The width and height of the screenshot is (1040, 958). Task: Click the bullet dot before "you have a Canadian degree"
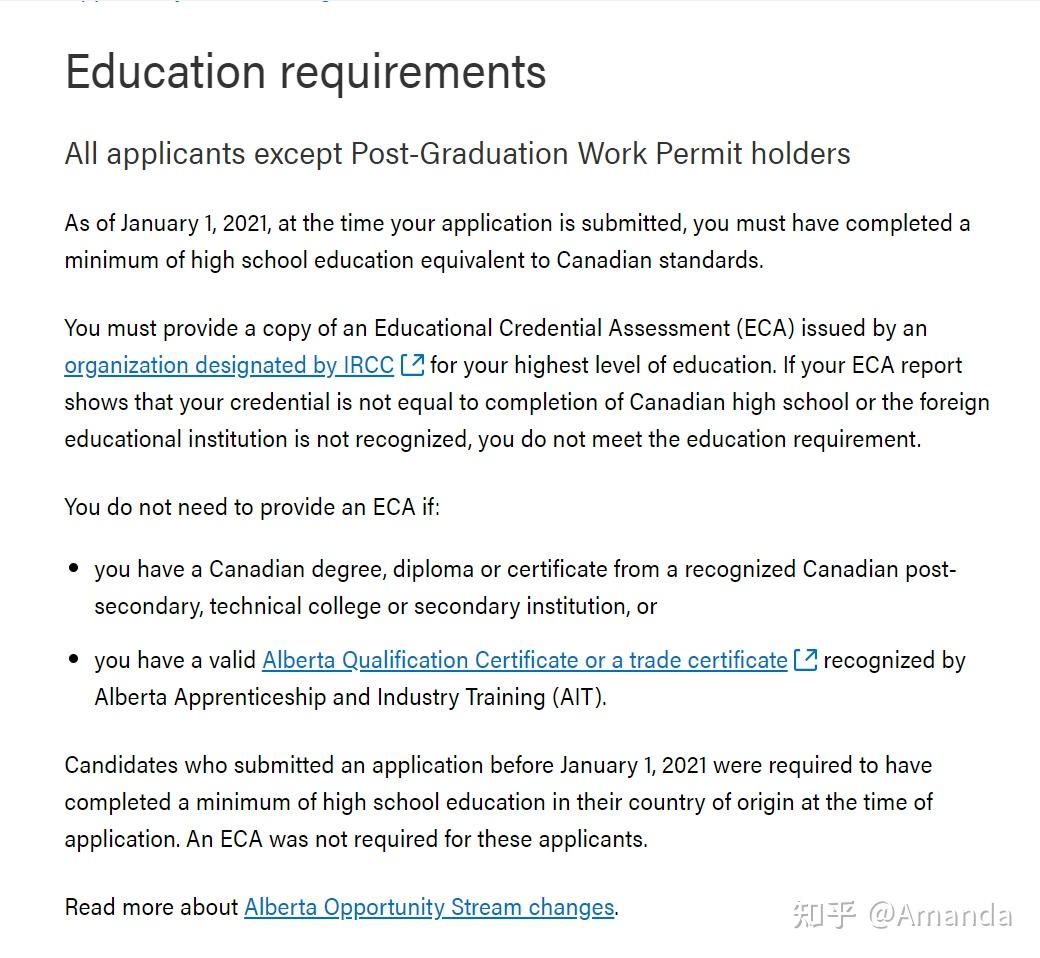click(74, 569)
